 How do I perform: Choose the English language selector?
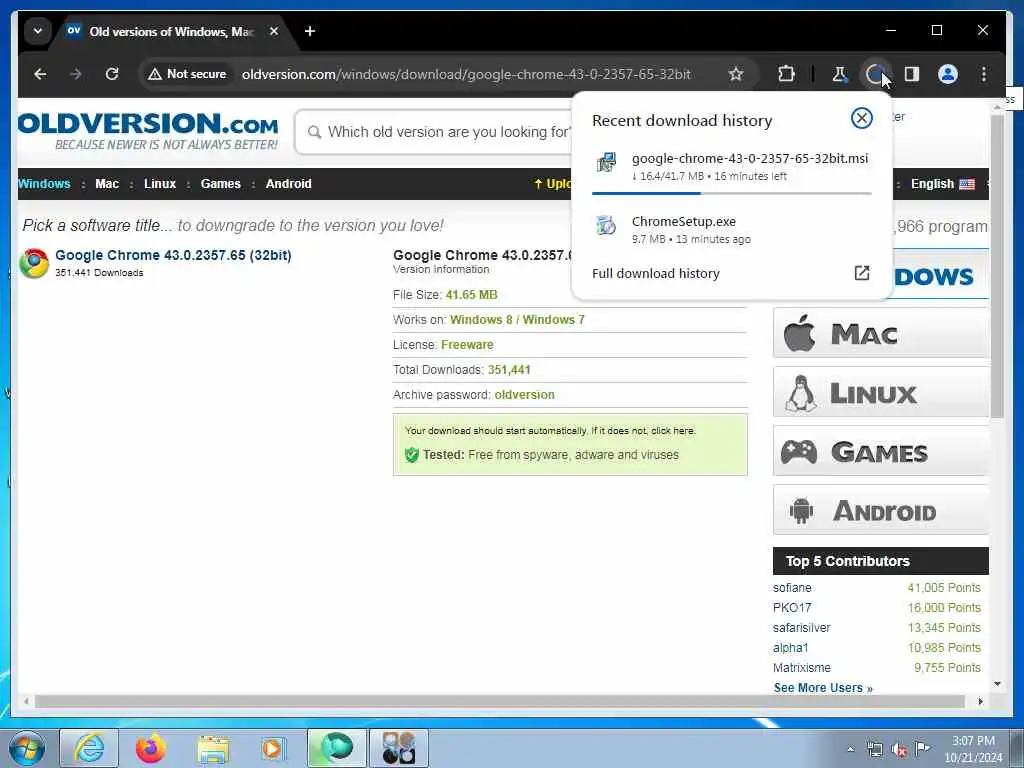pos(943,184)
